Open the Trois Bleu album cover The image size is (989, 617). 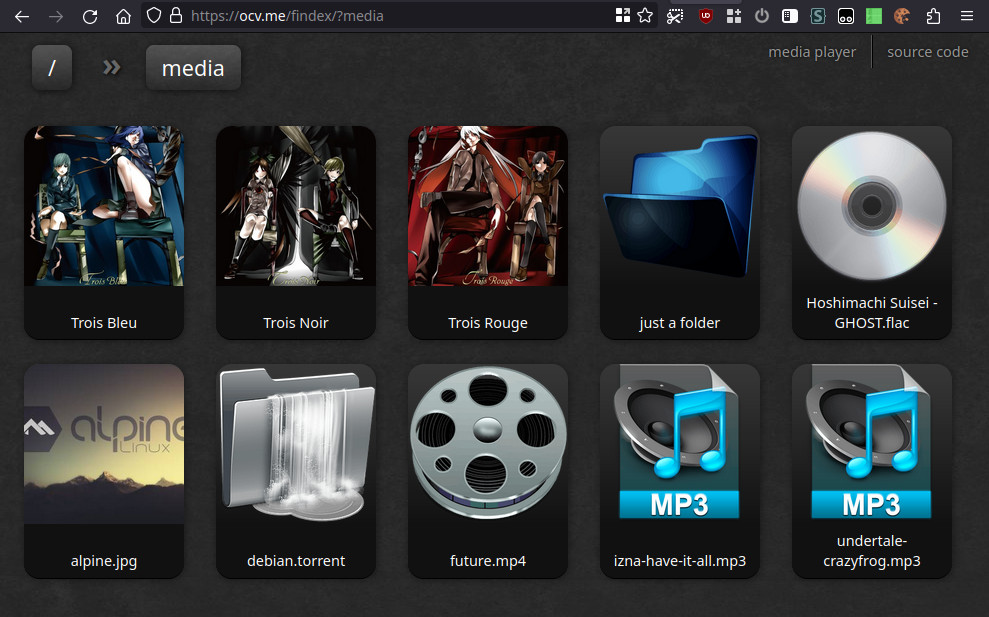click(x=104, y=206)
